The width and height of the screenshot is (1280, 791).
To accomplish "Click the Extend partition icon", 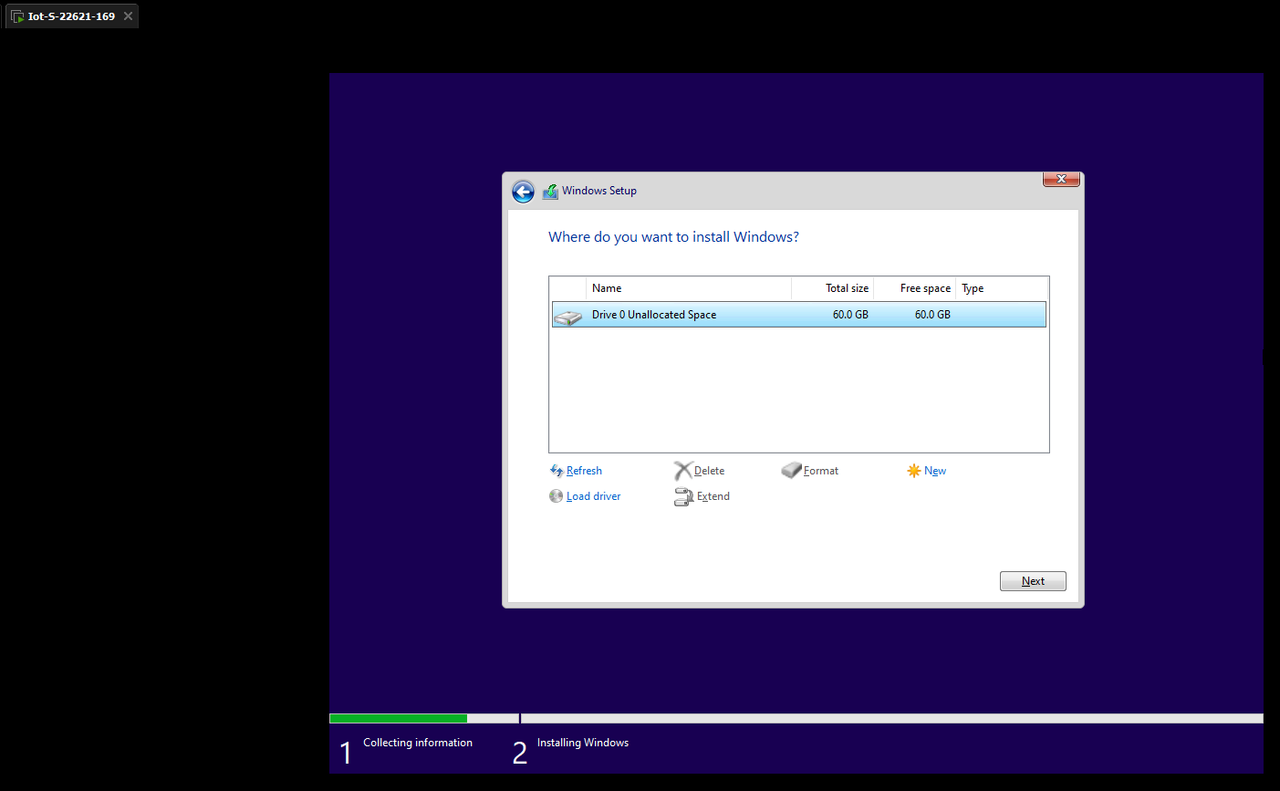I will tap(683, 497).
